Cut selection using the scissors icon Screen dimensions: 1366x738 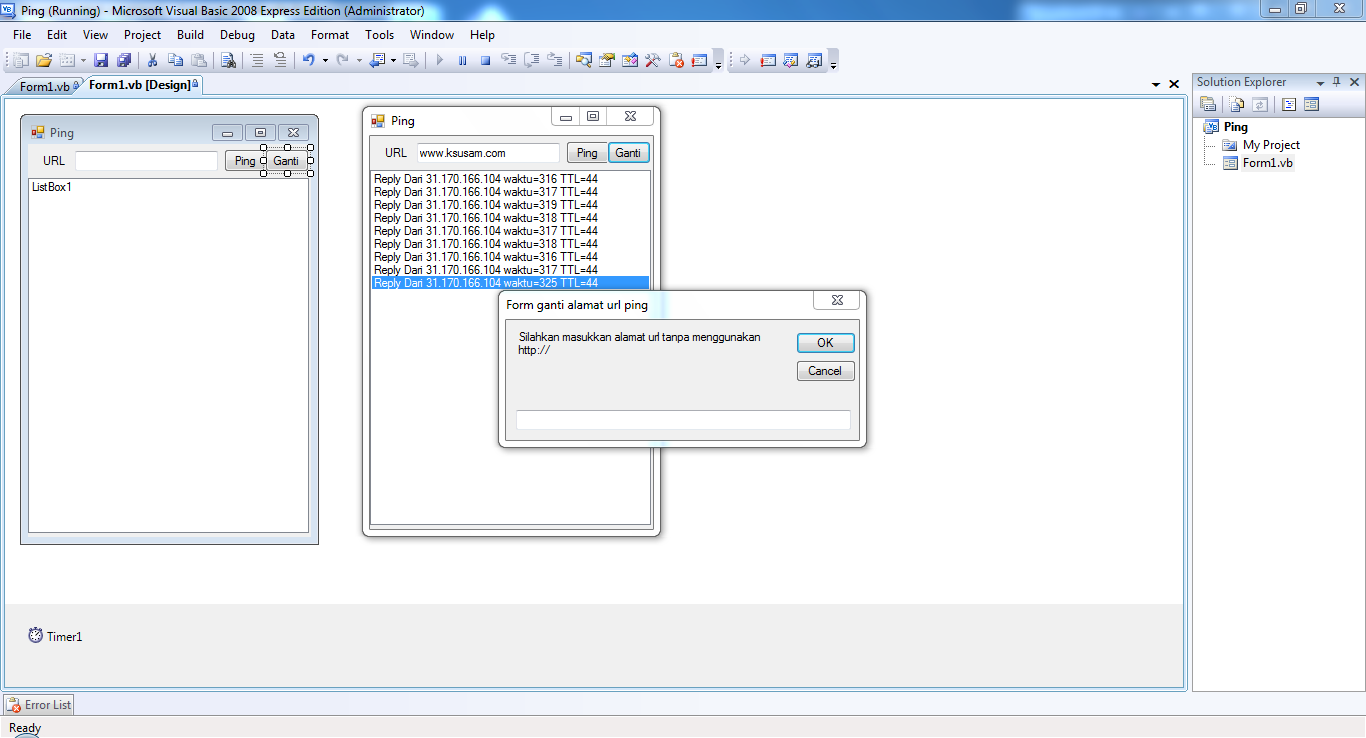pos(153,60)
